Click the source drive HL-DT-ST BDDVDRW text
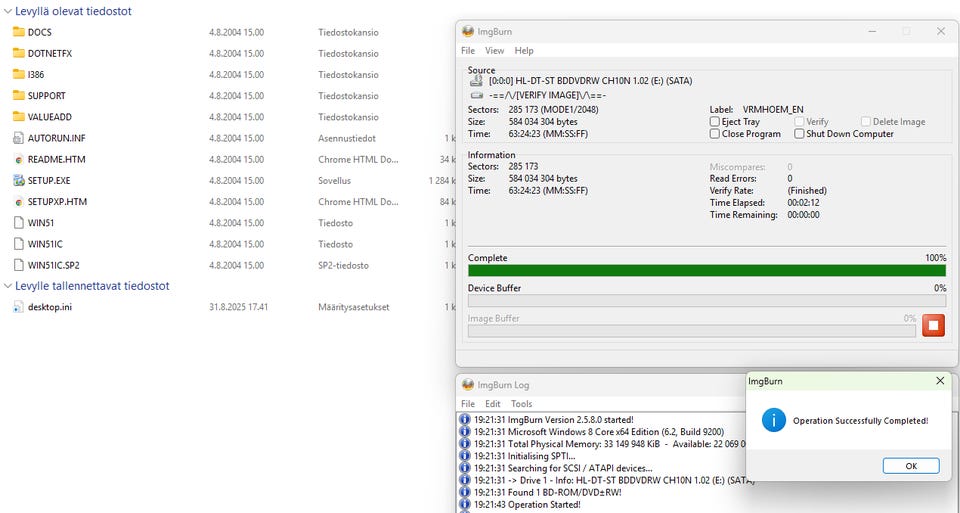This screenshot has height=513, width=960. [590, 81]
